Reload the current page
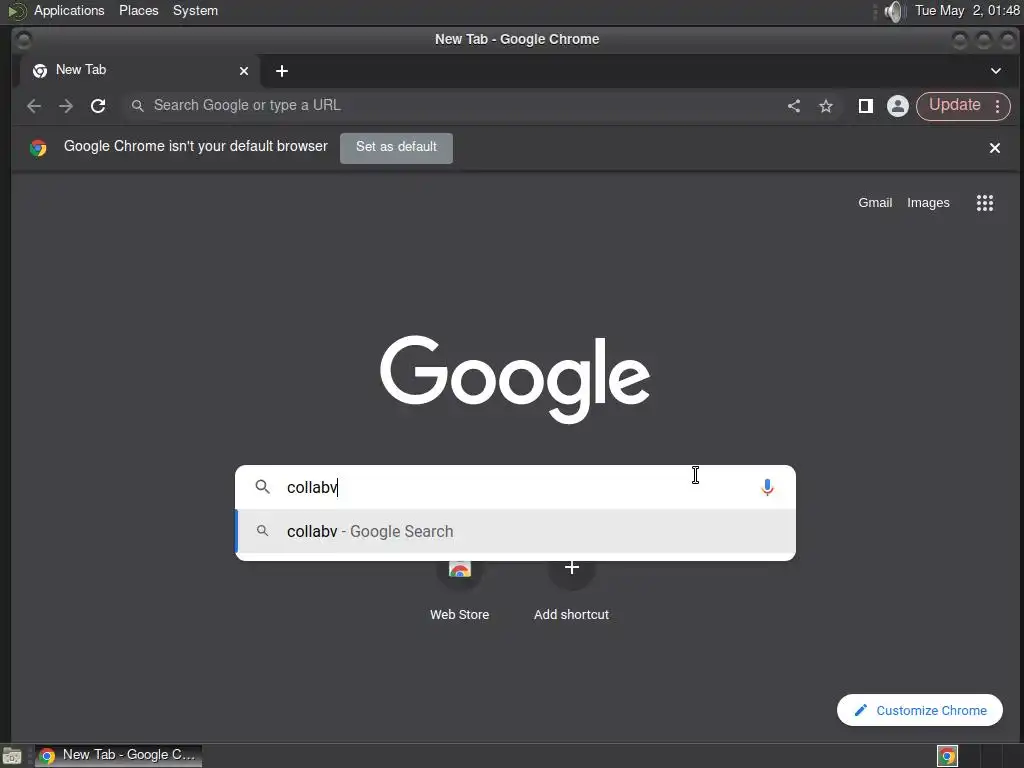 [x=98, y=106]
